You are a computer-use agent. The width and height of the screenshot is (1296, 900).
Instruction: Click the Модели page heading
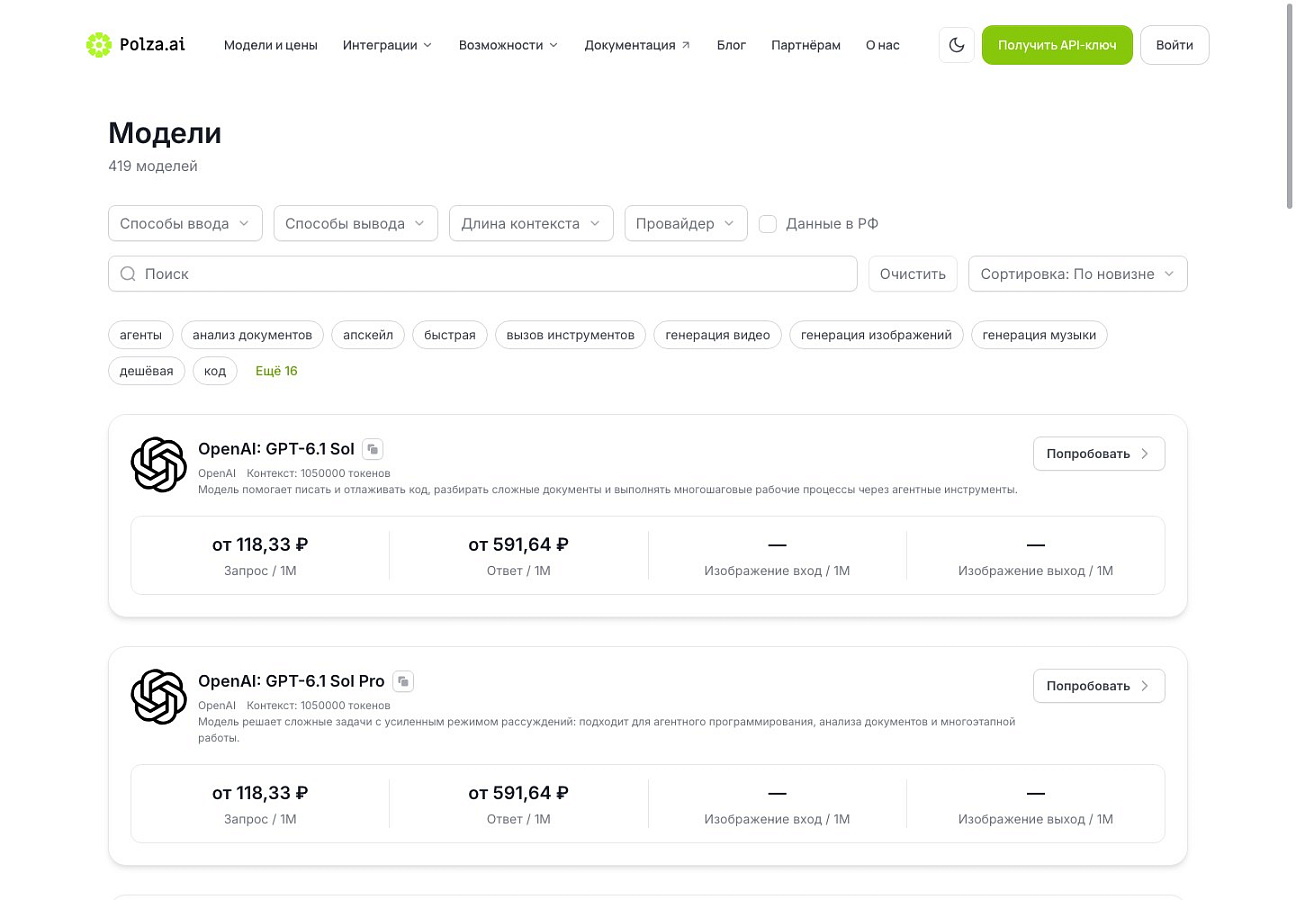(x=165, y=133)
